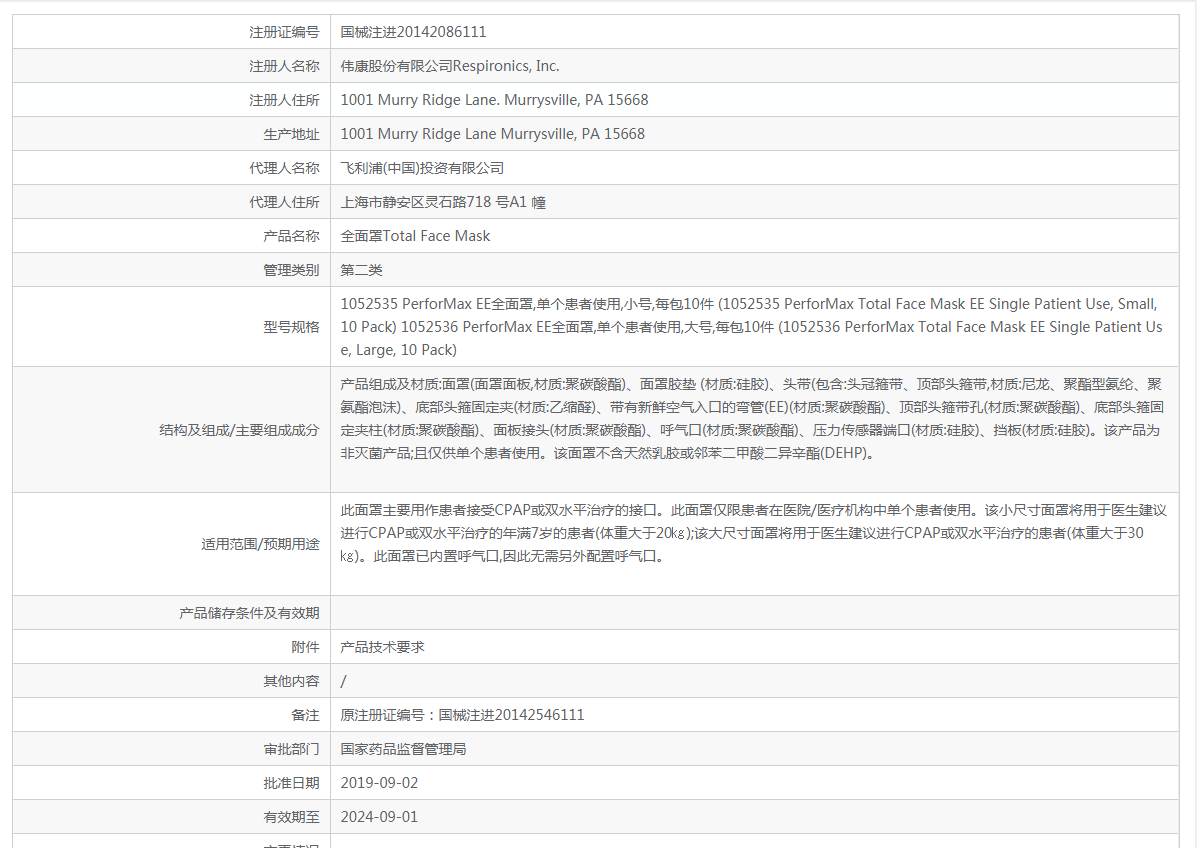Select the address in the 注册人住所 row
Screen dimensions: 1197x848
pos(494,100)
